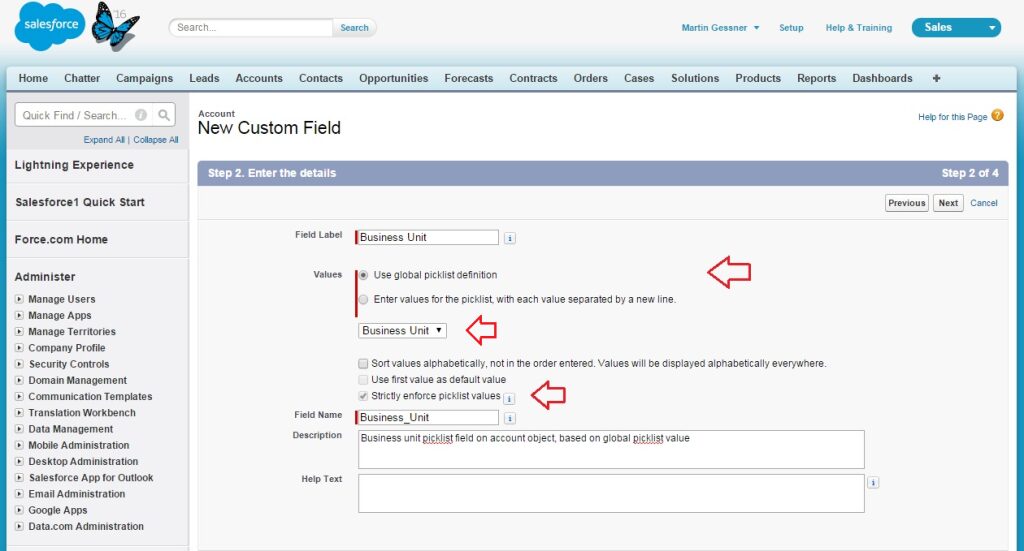
Task: Go to the Home tab
Action: 33,78
